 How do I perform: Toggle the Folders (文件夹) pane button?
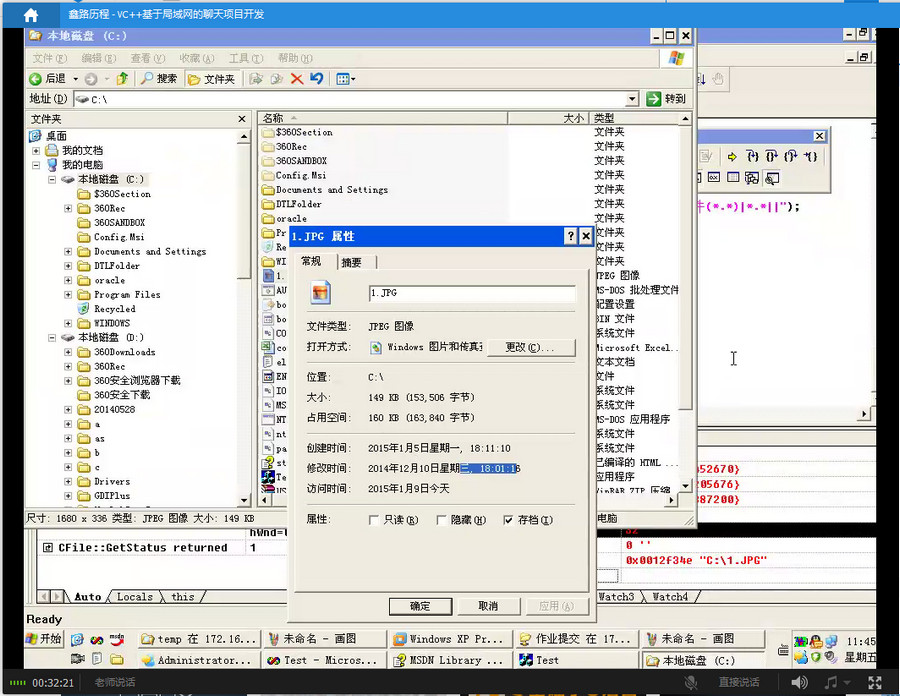click(x=211, y=79)
